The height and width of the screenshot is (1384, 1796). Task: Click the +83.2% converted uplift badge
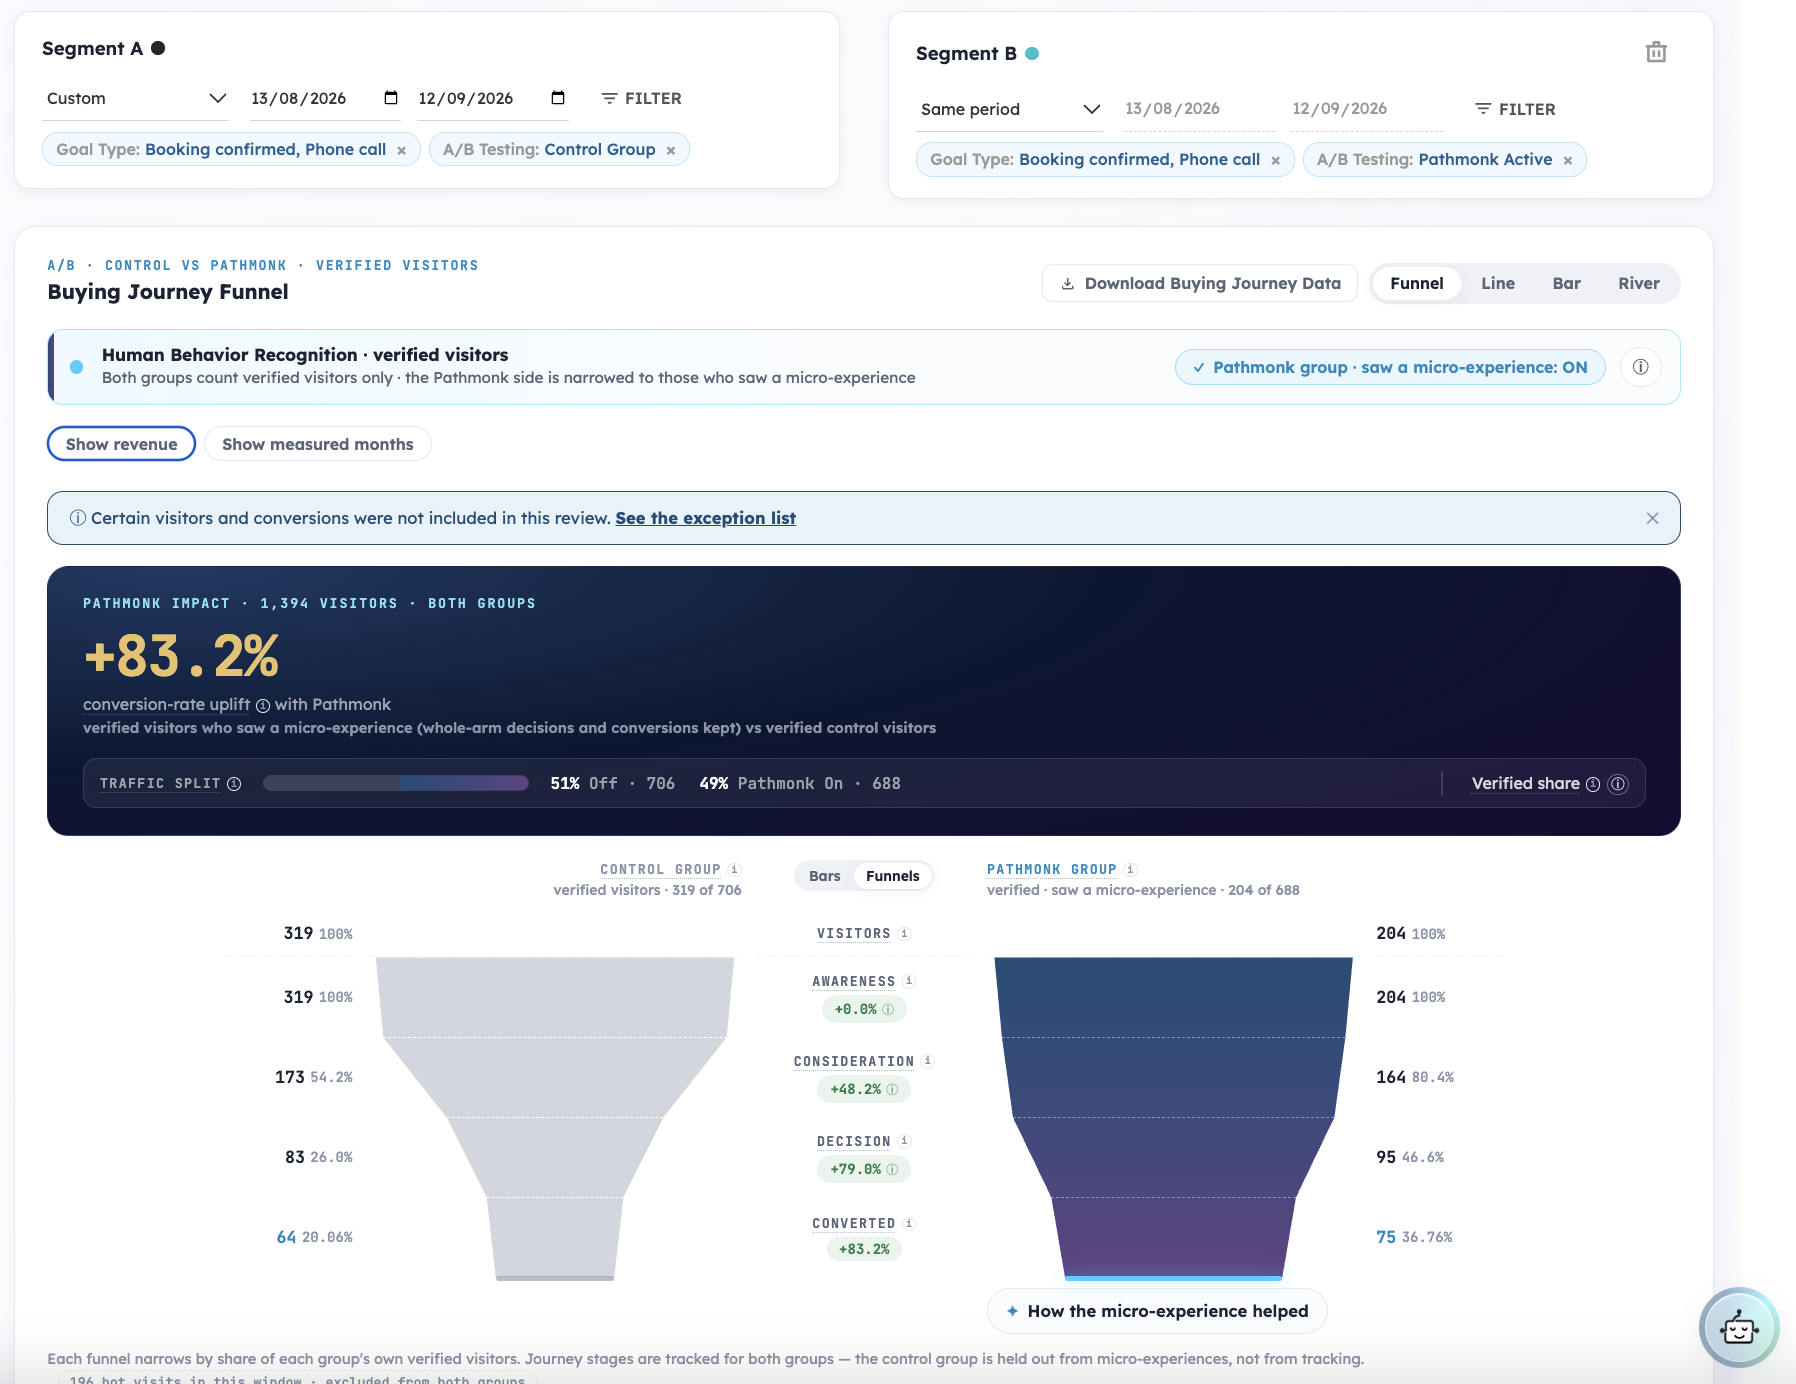[x=864, y=1249]
